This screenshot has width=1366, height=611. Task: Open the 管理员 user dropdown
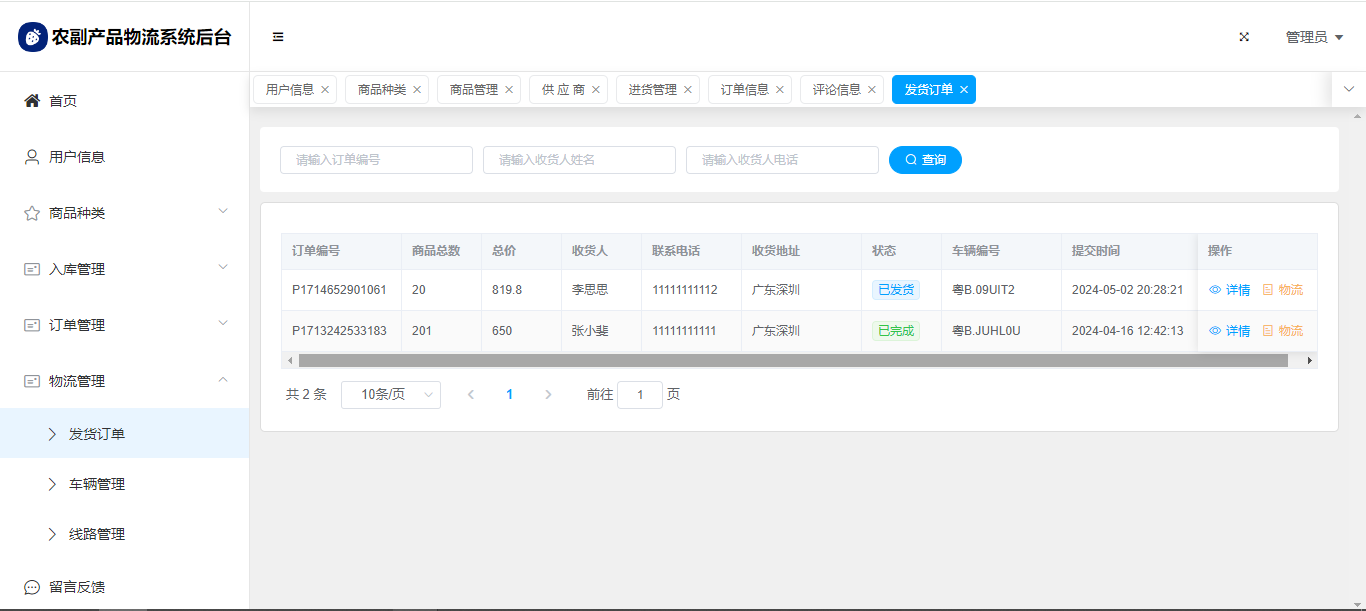pos(1313,37)
